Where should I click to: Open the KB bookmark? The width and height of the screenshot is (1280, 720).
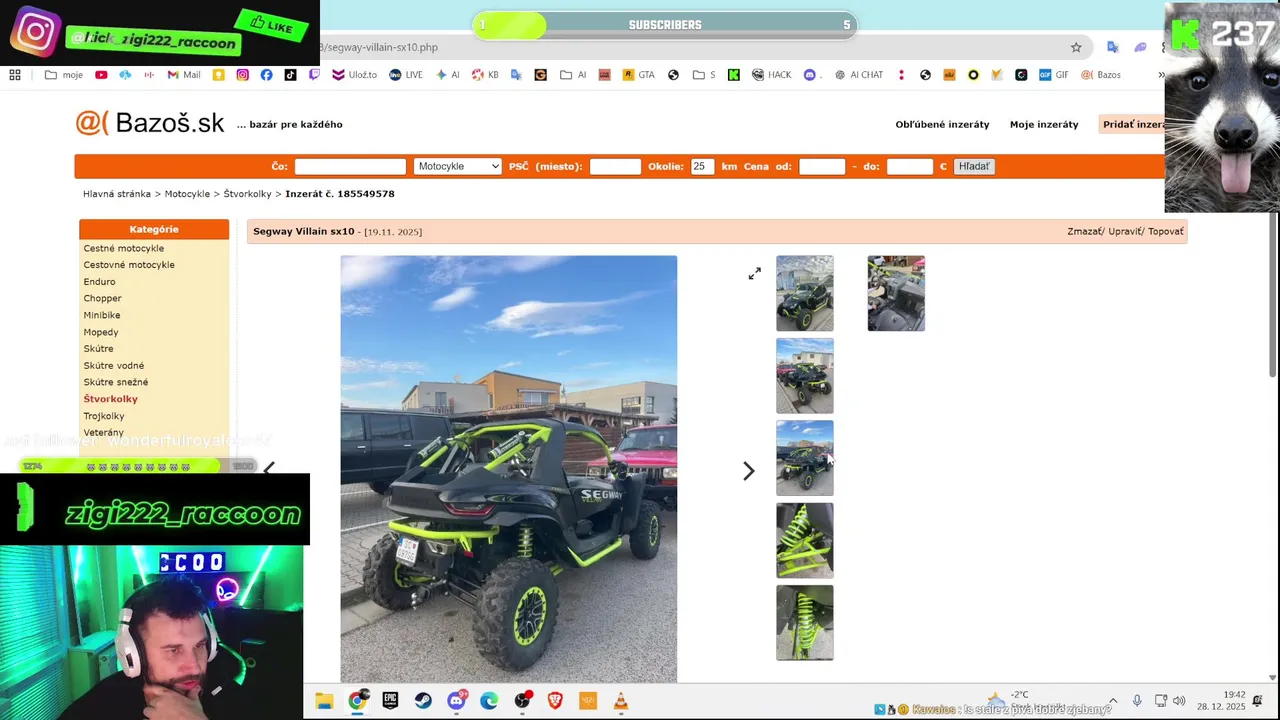tap(485, 75)
